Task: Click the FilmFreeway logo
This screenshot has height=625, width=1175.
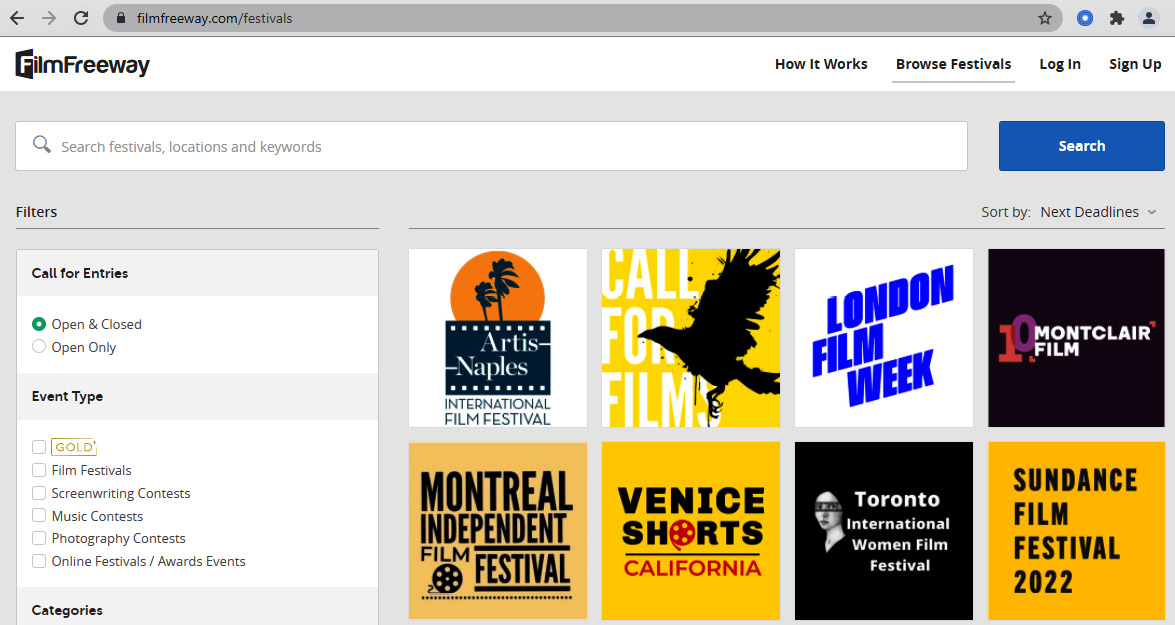Action: tap(82, 64)
